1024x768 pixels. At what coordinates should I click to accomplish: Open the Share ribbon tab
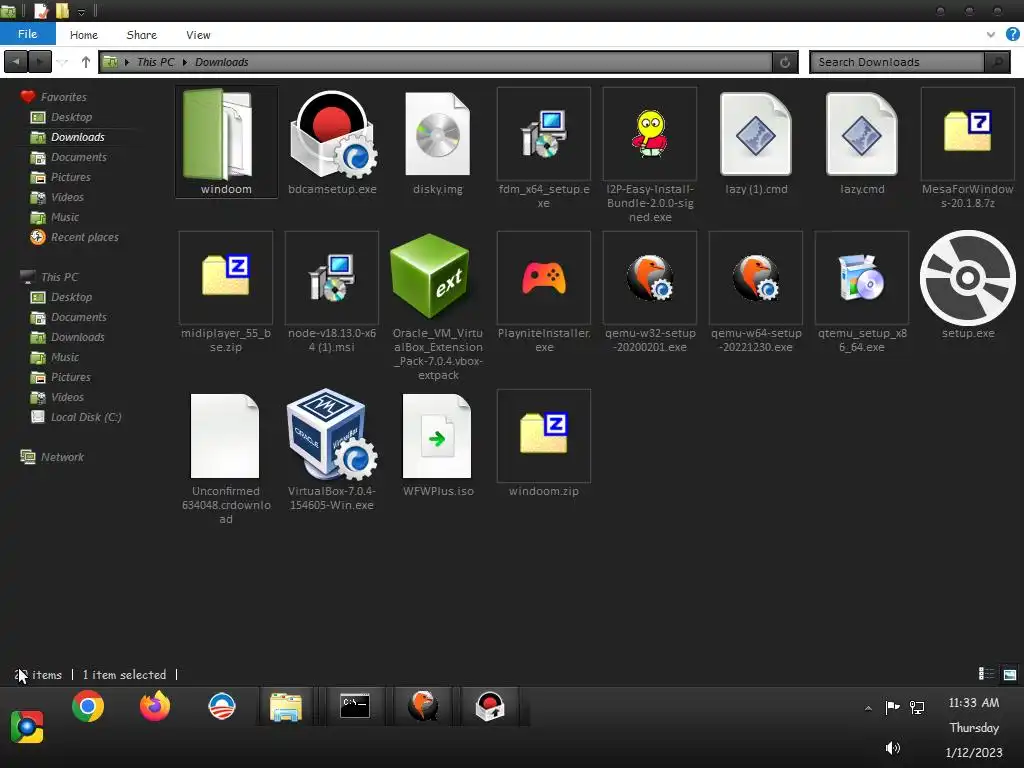[x=141, y=35]
